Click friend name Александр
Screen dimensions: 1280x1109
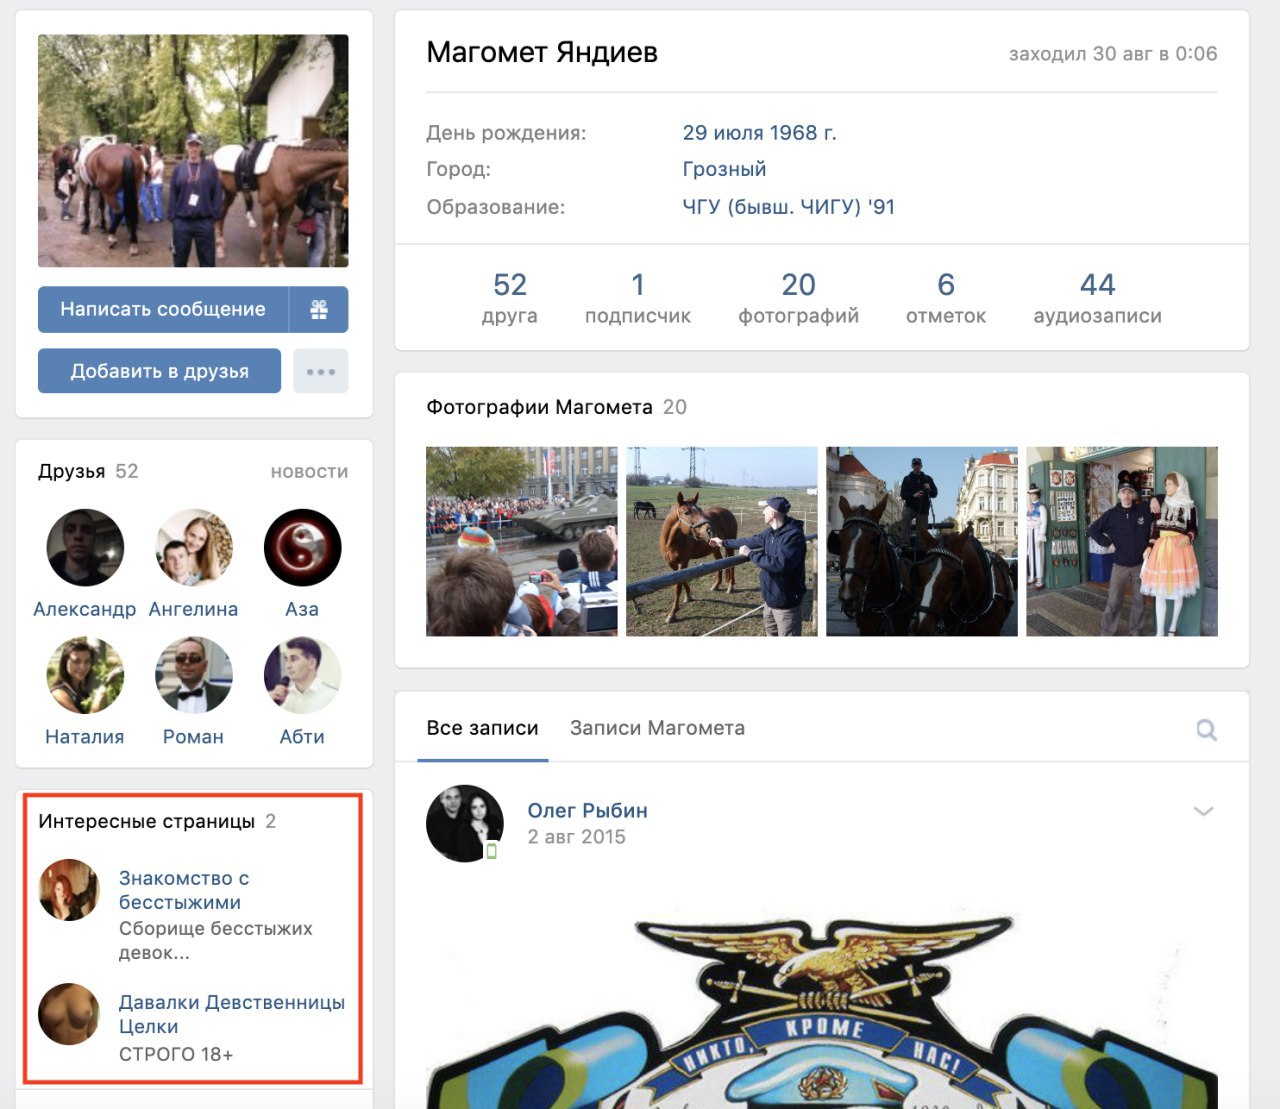tap(85, 609)
